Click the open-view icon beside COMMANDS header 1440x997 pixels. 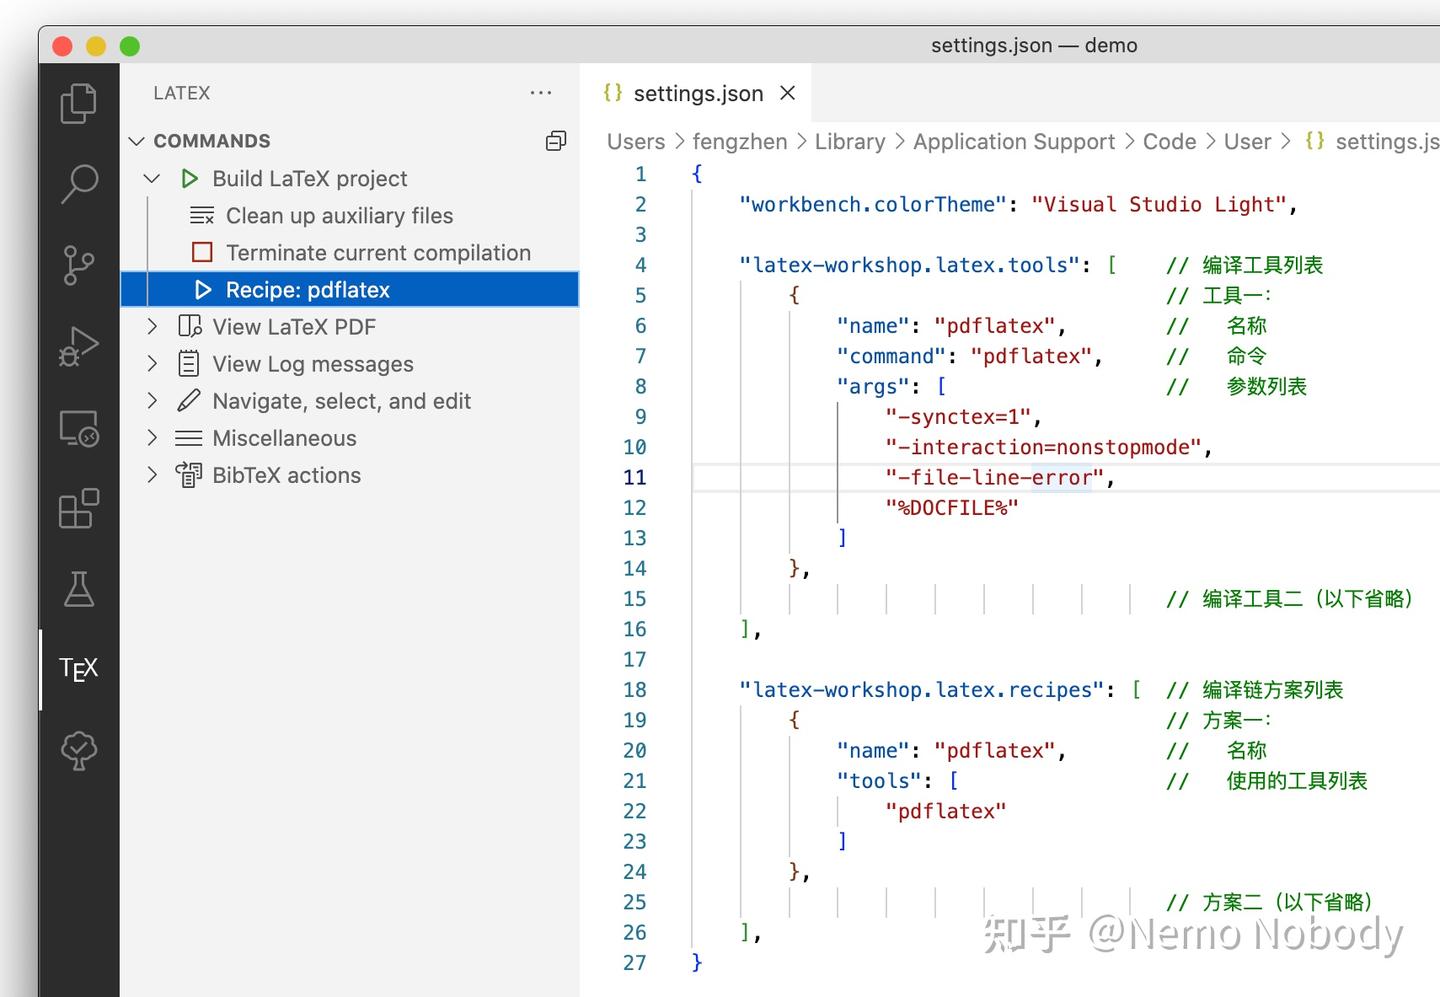556,140
